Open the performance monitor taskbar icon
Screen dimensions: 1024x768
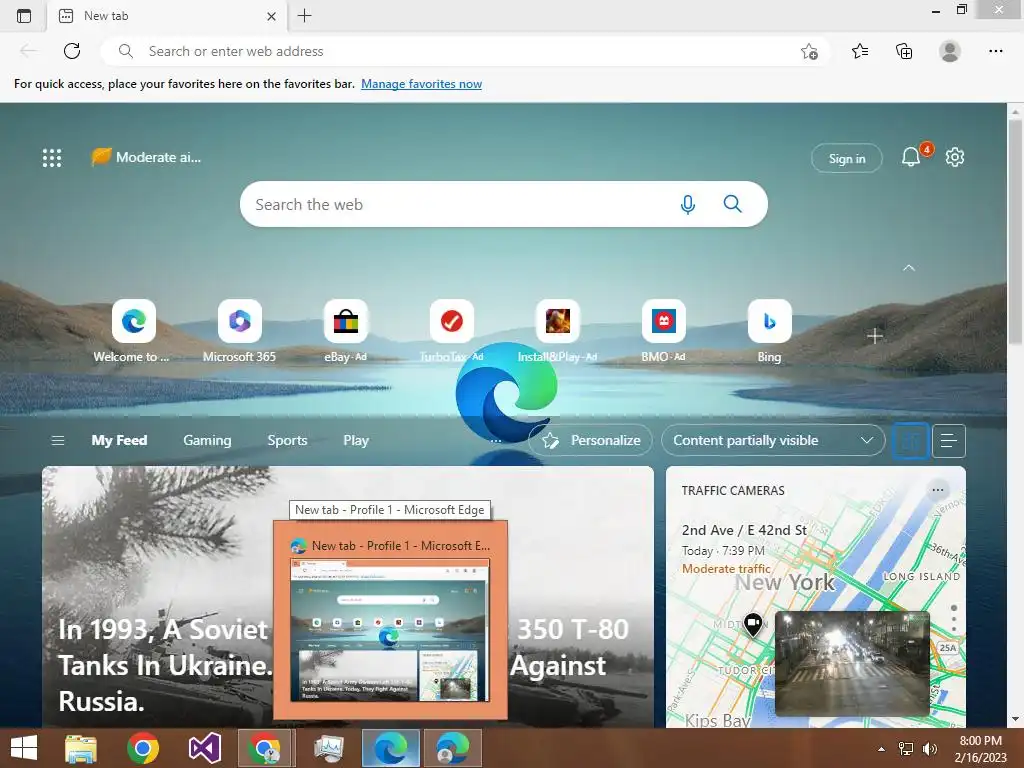point(328,748)
